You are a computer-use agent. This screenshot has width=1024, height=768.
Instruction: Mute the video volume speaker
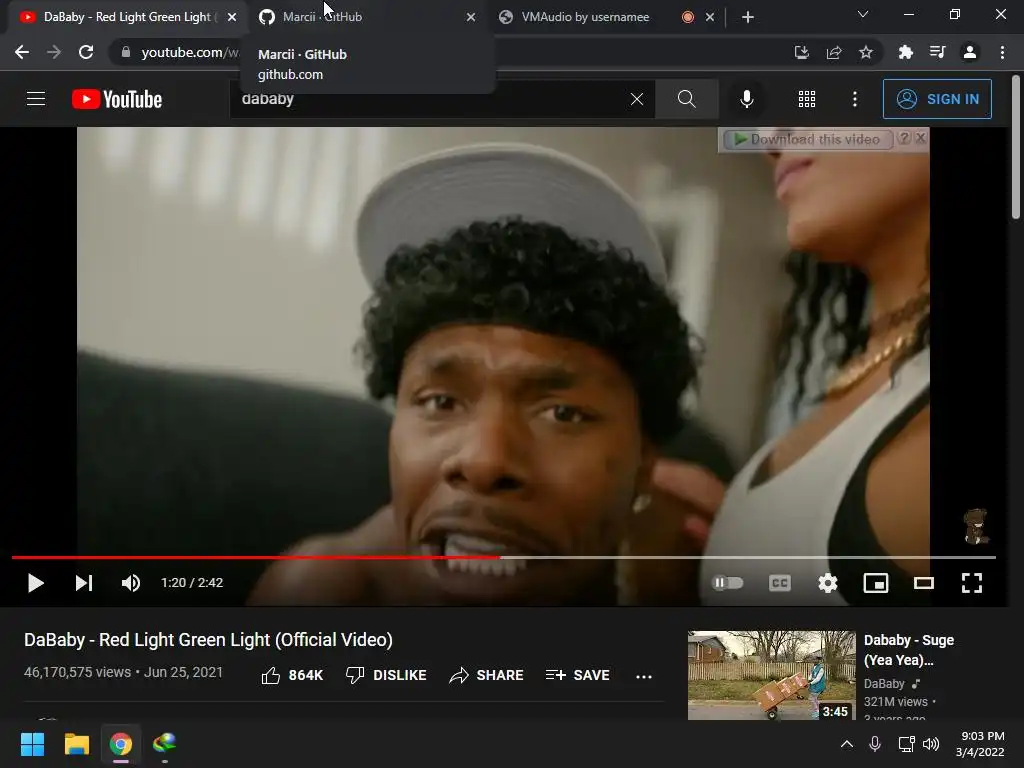click(x=131, y=583)
